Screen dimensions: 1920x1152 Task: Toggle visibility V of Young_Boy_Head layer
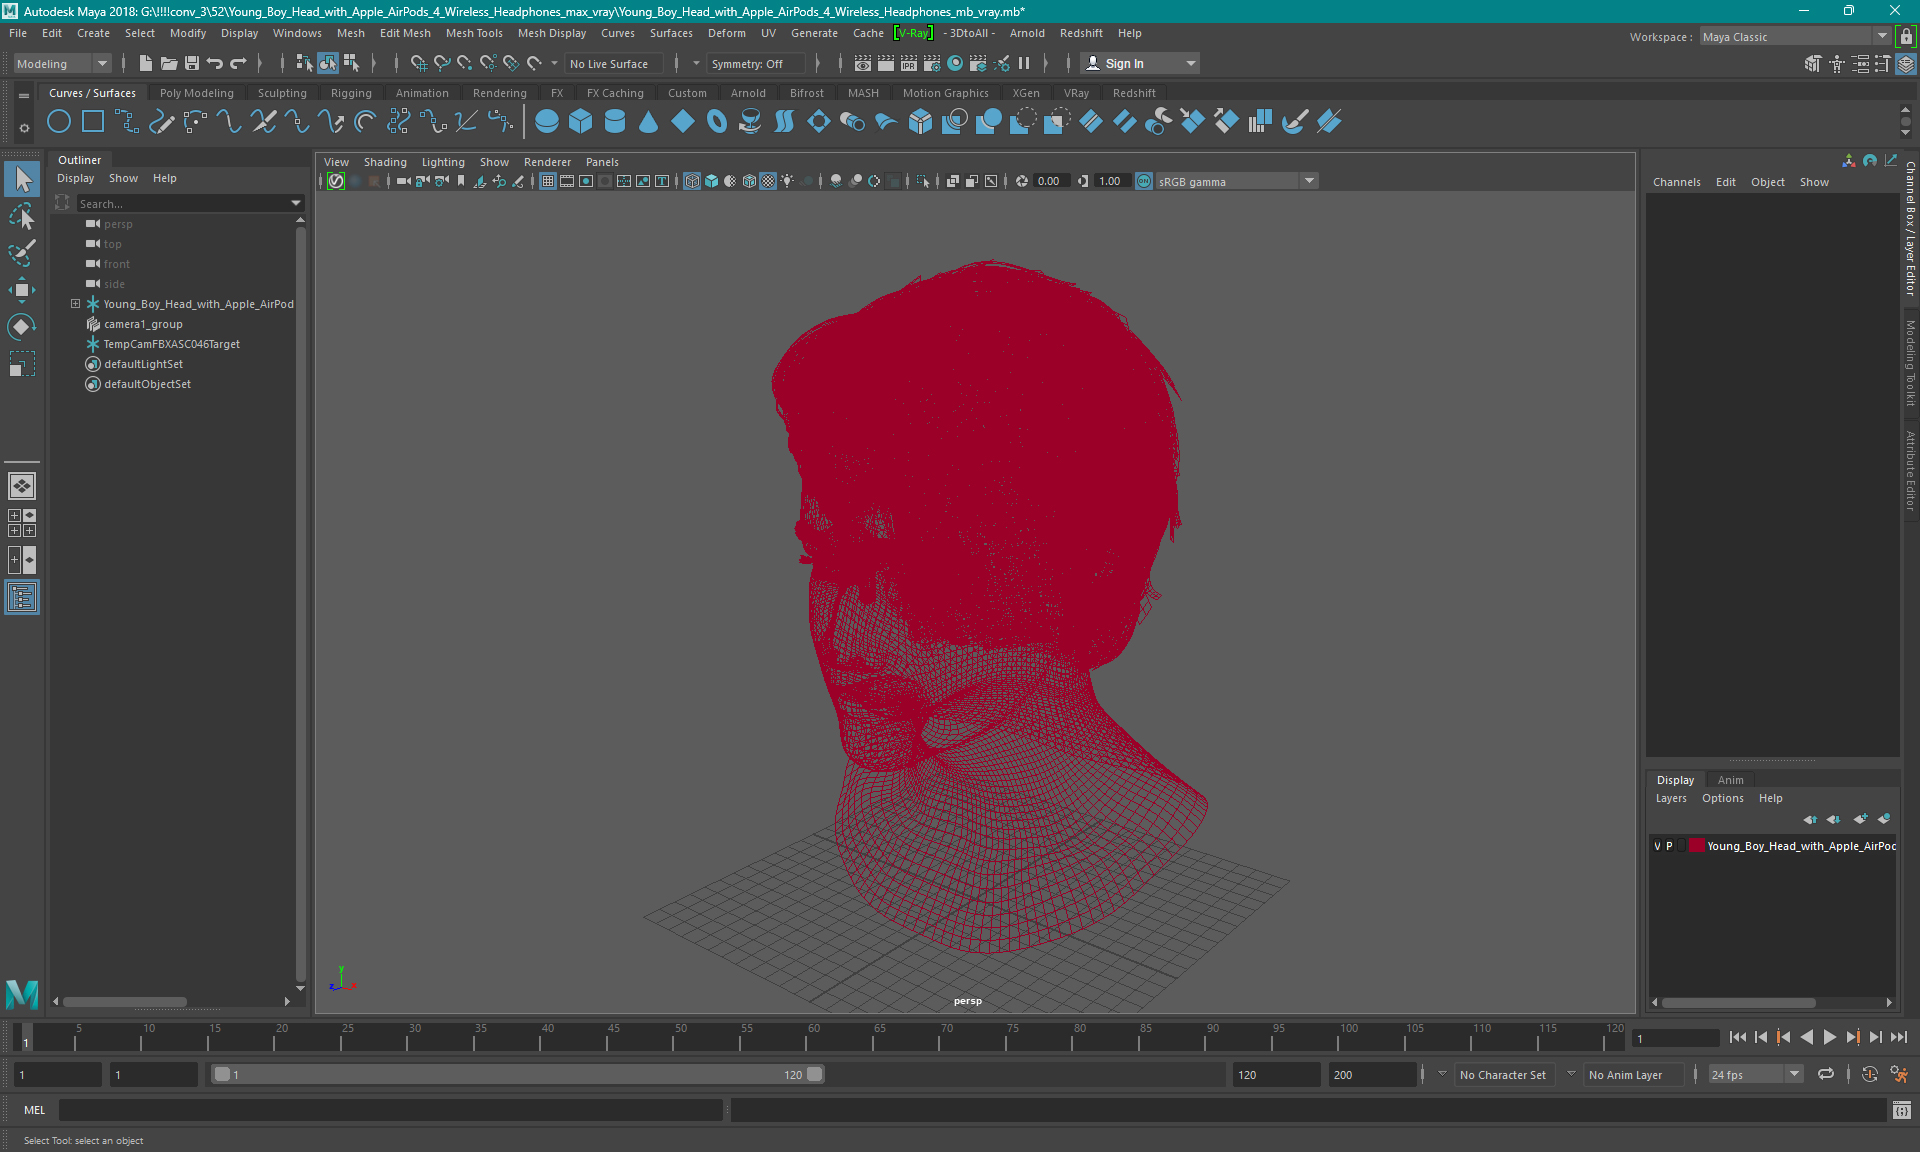(1657, 846)
